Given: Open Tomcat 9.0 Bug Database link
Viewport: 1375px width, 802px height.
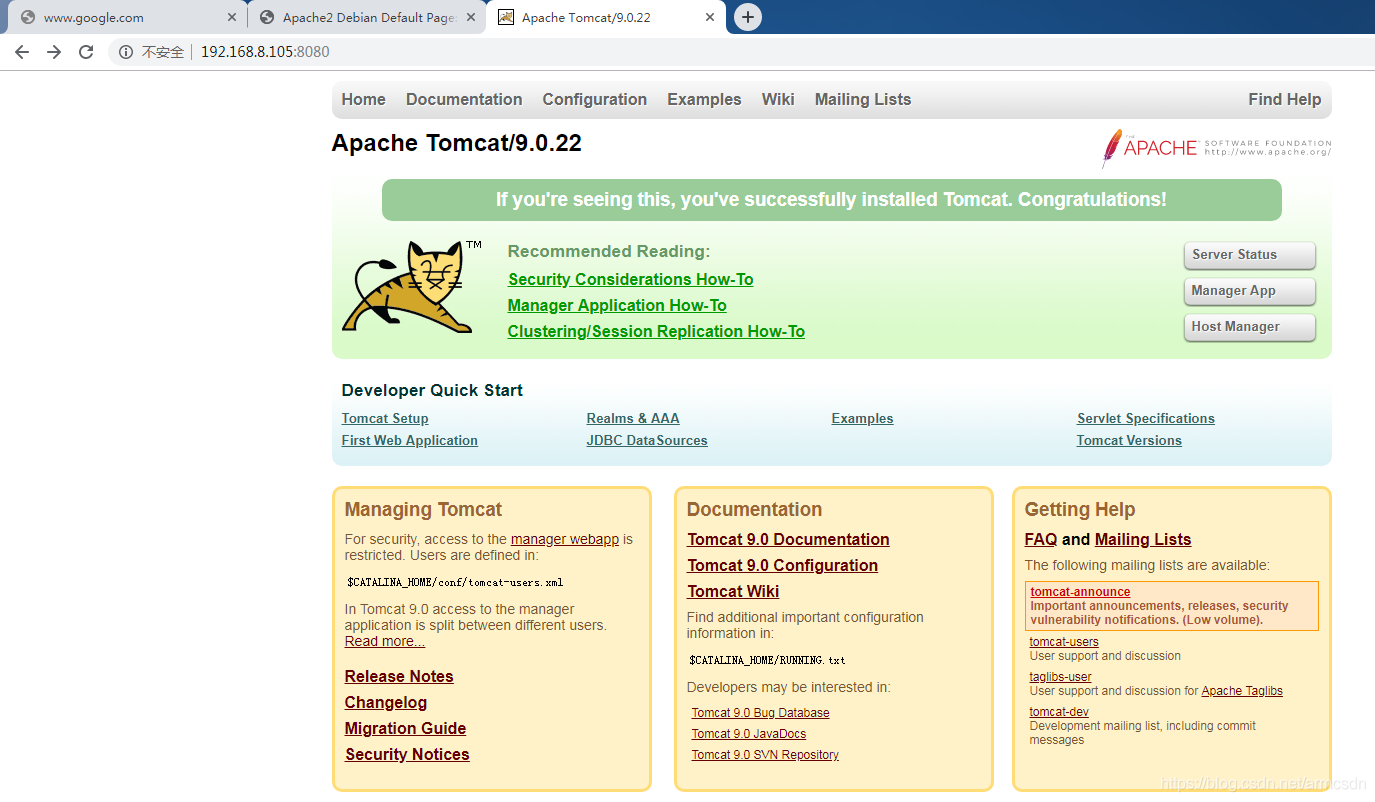Looking at the screenshot, I should (760, 713).
